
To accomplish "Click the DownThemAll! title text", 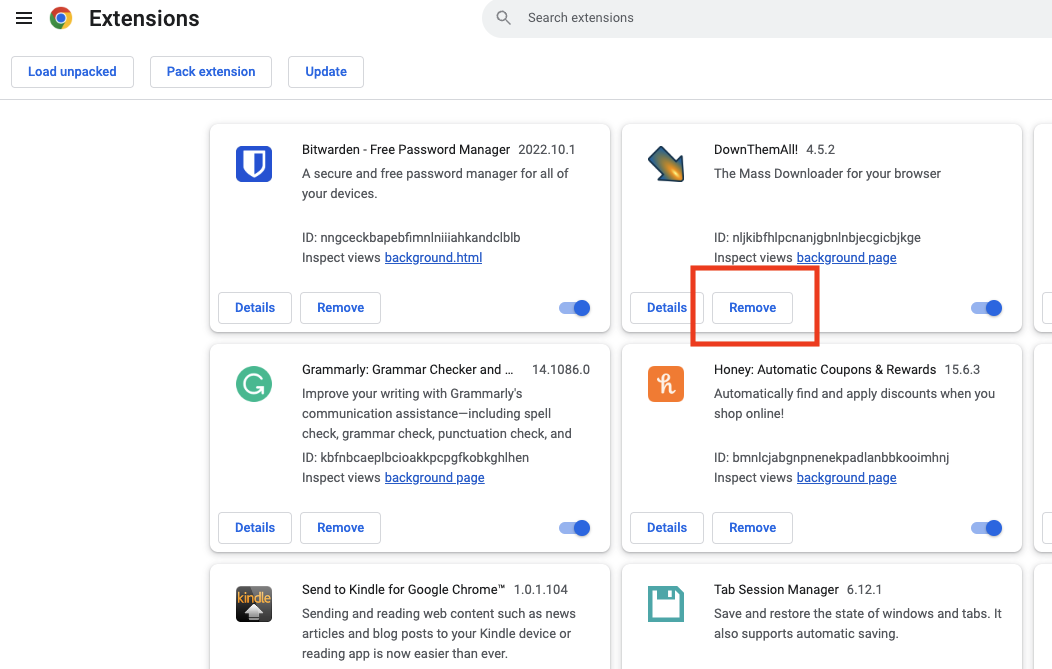I will [x=756, y=150].
